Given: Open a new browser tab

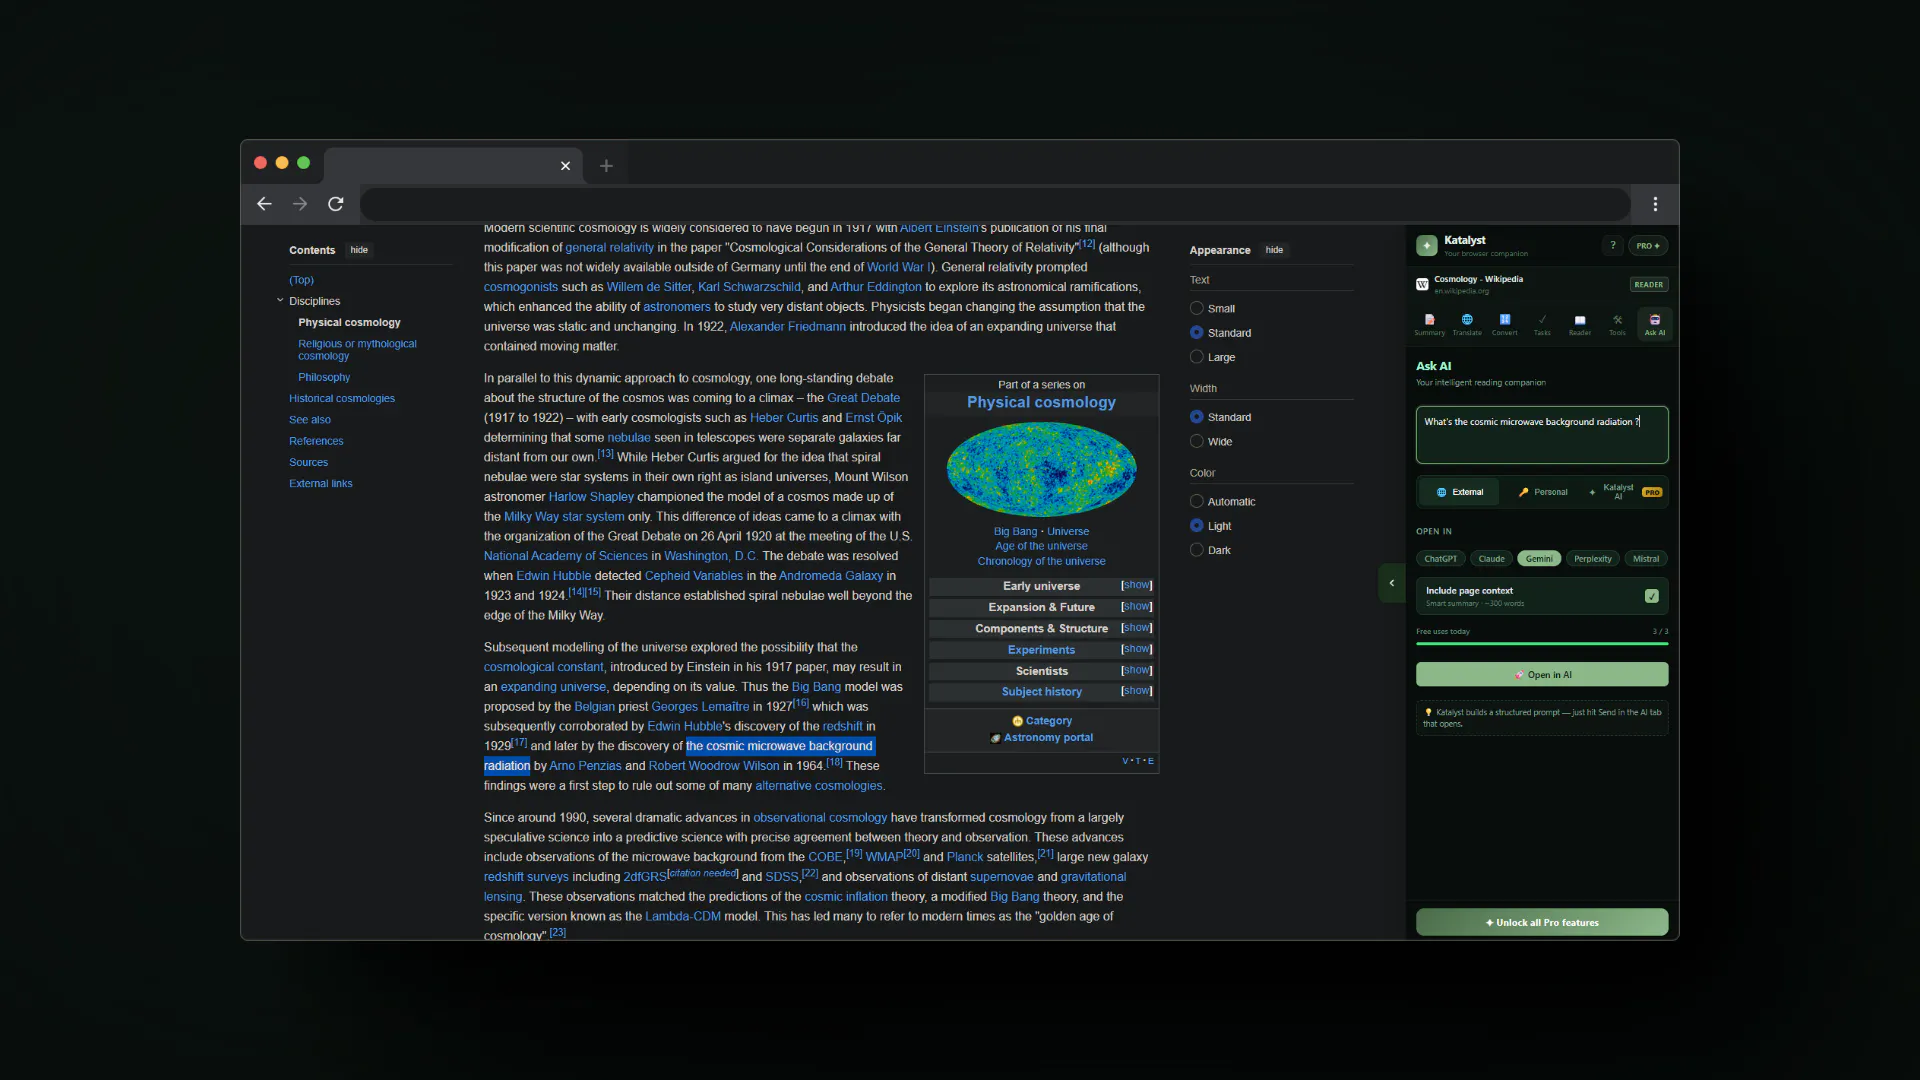Looking at the screenshot, I should tap(606, 166).
